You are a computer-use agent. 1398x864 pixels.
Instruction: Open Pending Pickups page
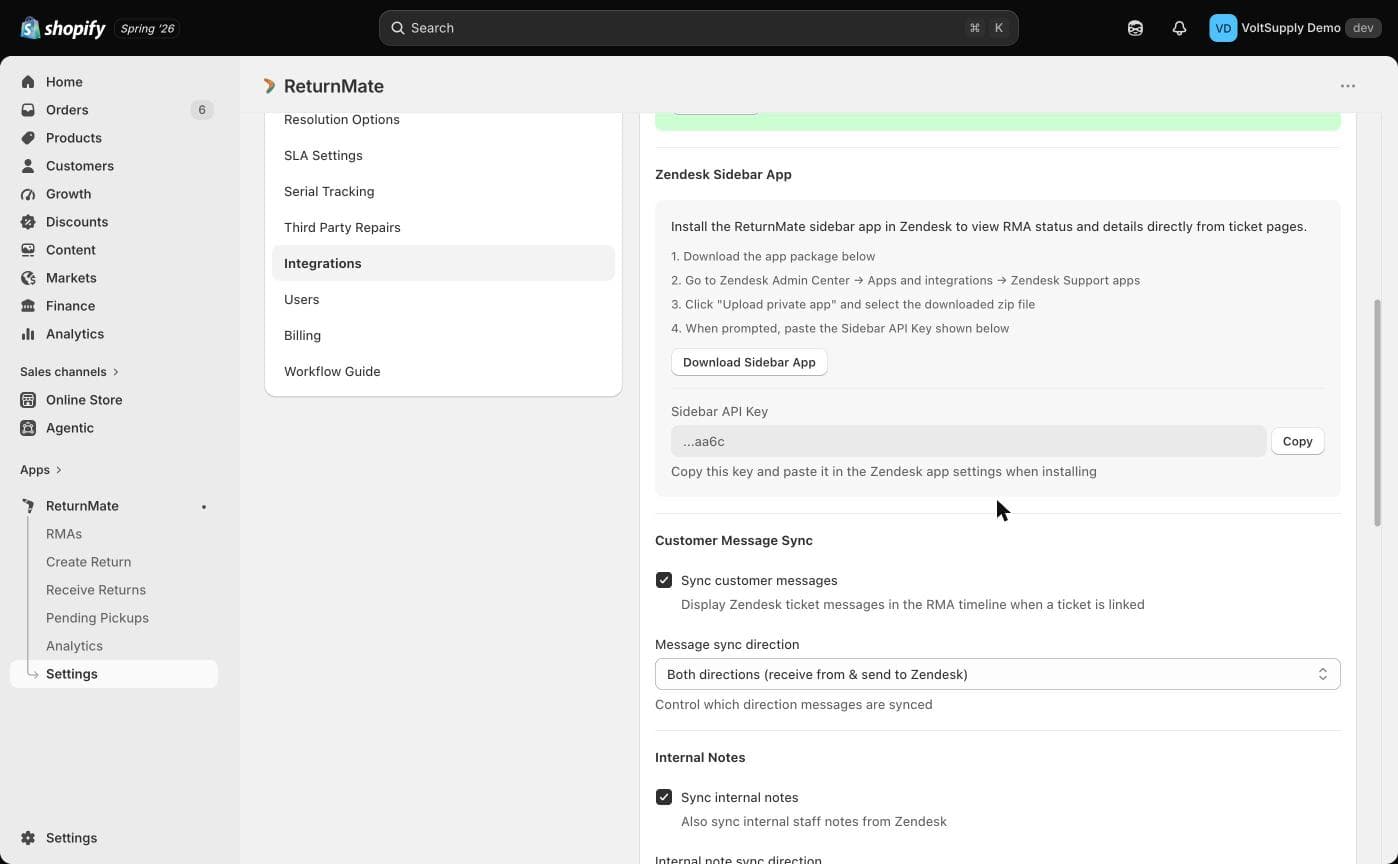click(x=97, y=618)
